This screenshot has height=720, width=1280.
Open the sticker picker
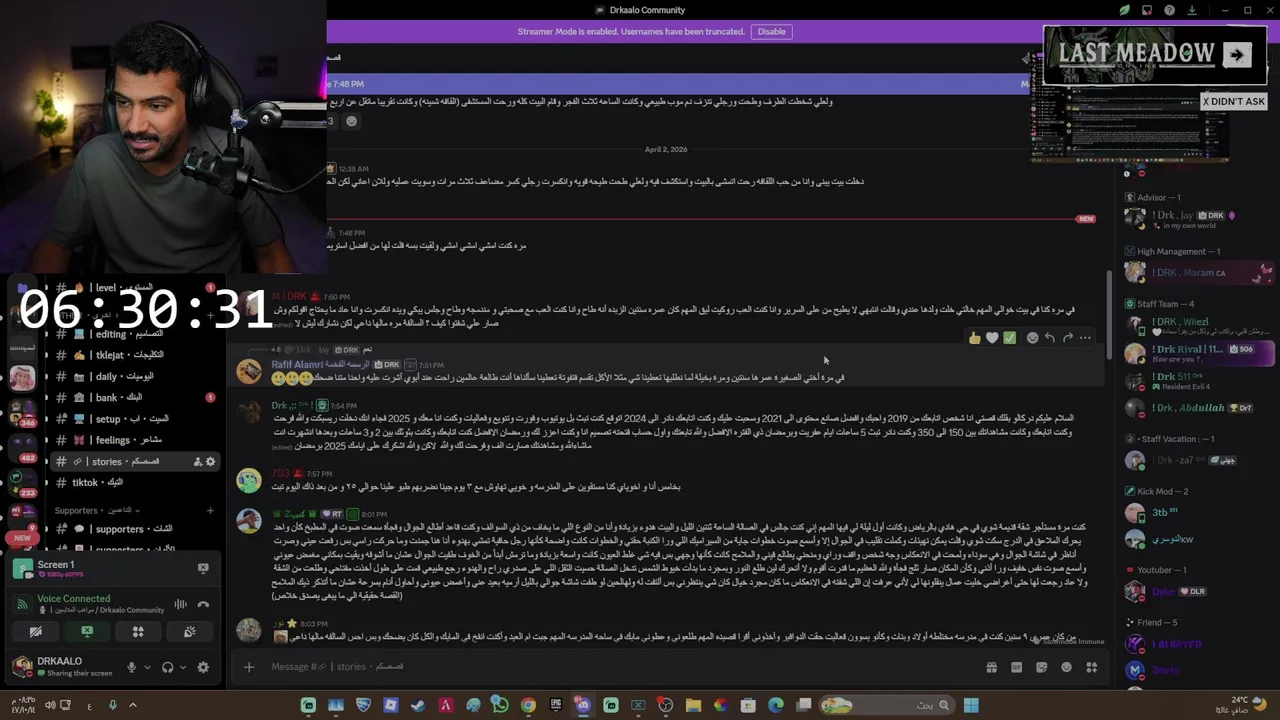click(1042, 667)
